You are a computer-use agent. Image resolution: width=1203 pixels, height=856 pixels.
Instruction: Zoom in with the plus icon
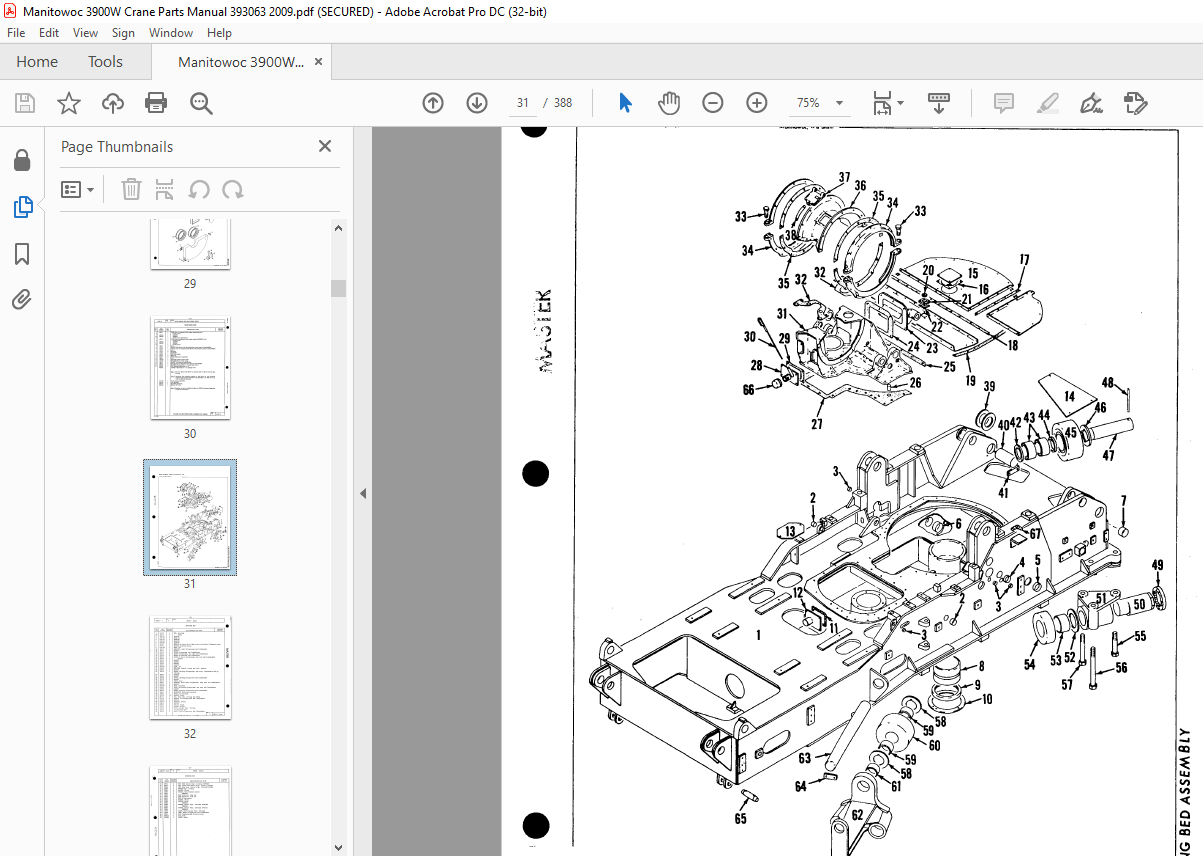click(757, 103)
